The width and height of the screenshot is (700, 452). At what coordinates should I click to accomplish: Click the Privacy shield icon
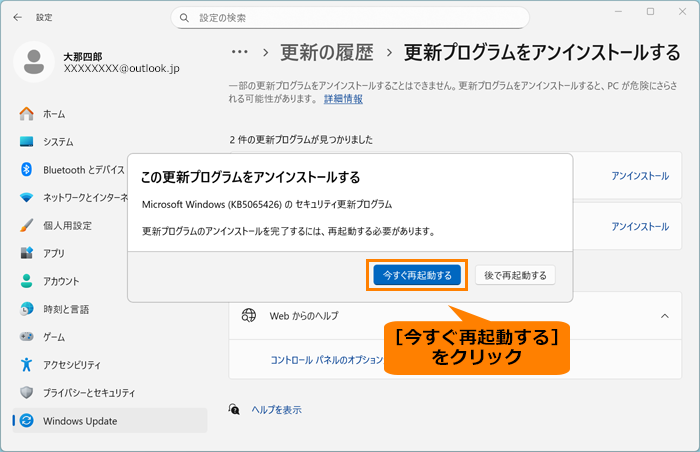click(26, 393)
